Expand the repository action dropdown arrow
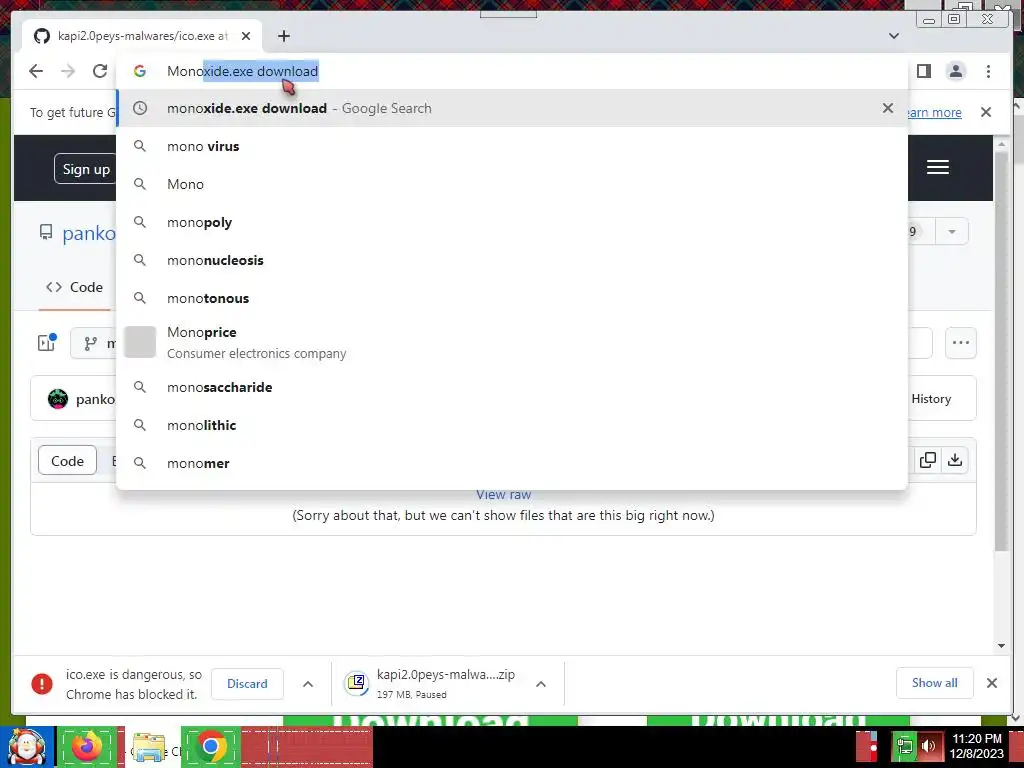Screen dimensions: 1024x768 pyautogui.click(x=952, y=232)
